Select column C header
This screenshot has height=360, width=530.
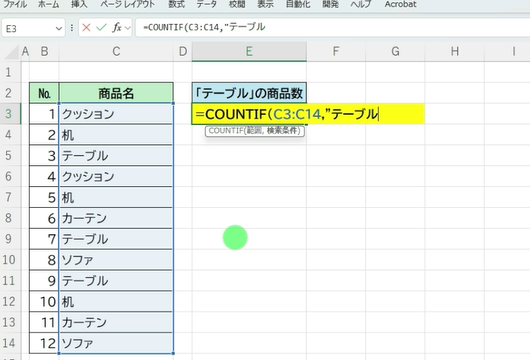tap(116, 52)
